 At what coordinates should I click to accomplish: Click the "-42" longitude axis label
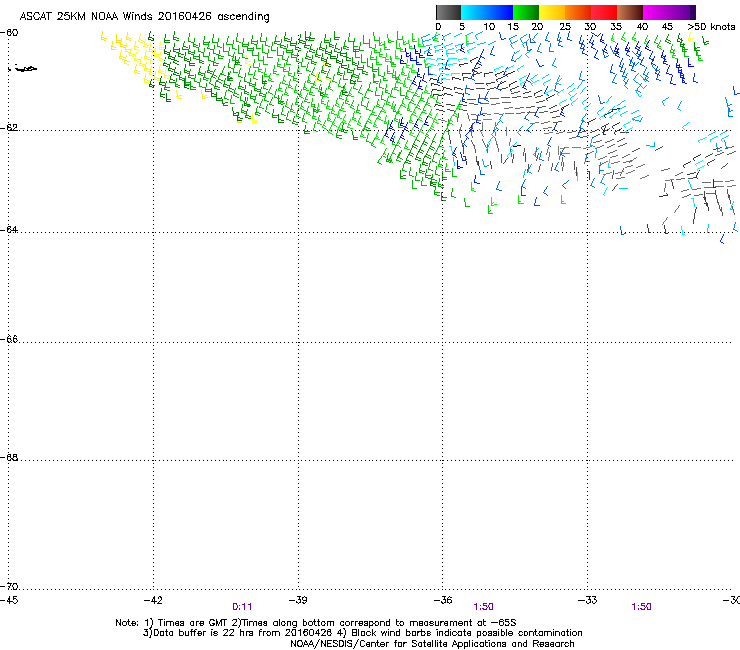tap(153, 600)
